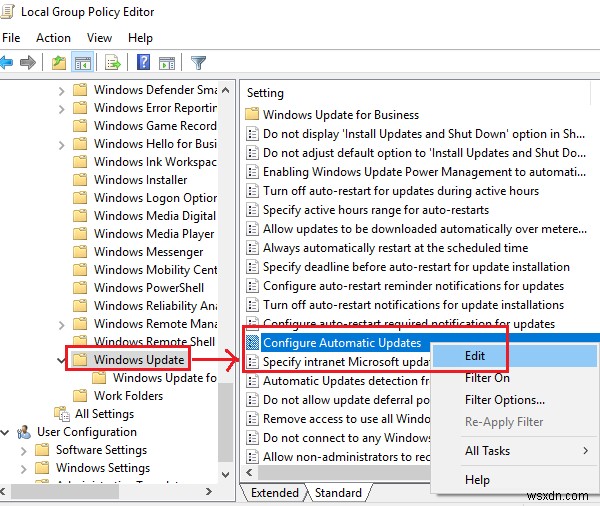
Task: Click the Windows Media Player folder icon
Action: [x=80, y=233]
